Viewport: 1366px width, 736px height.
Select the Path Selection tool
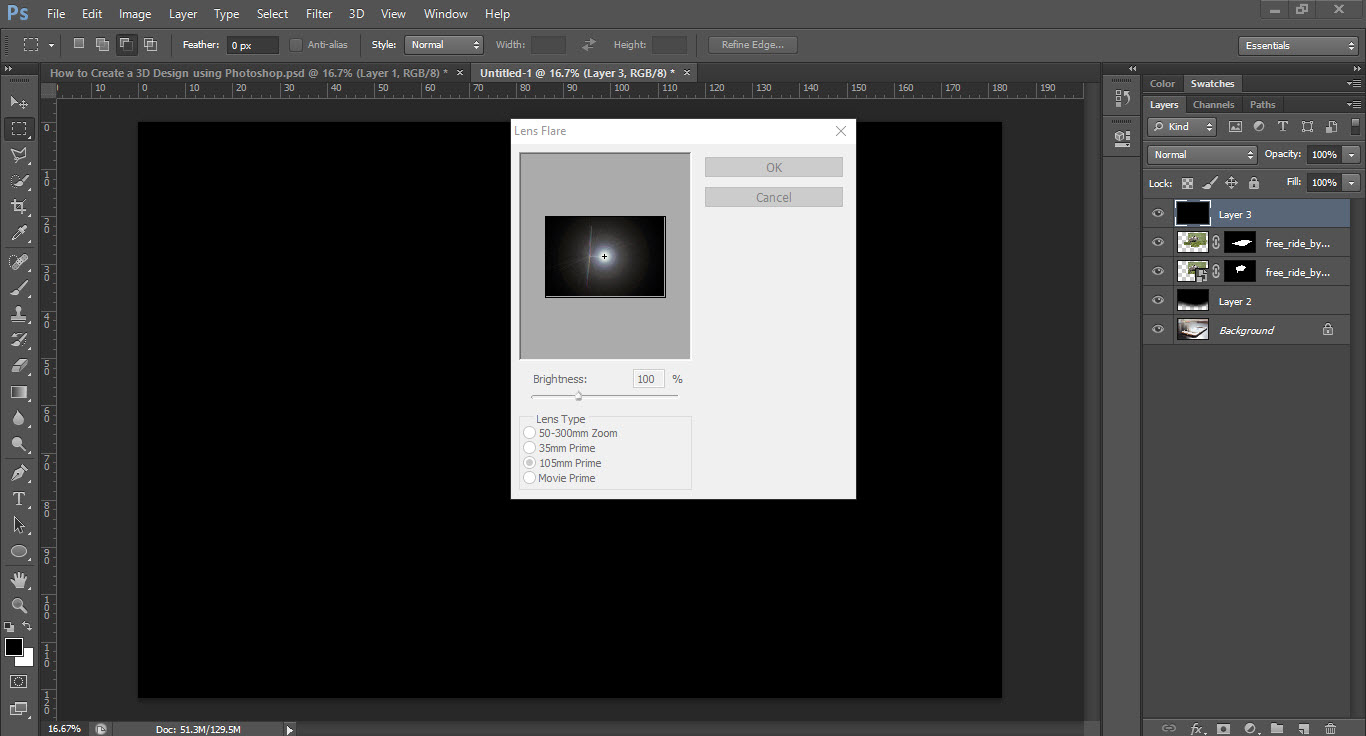click(x=19, y=524)
